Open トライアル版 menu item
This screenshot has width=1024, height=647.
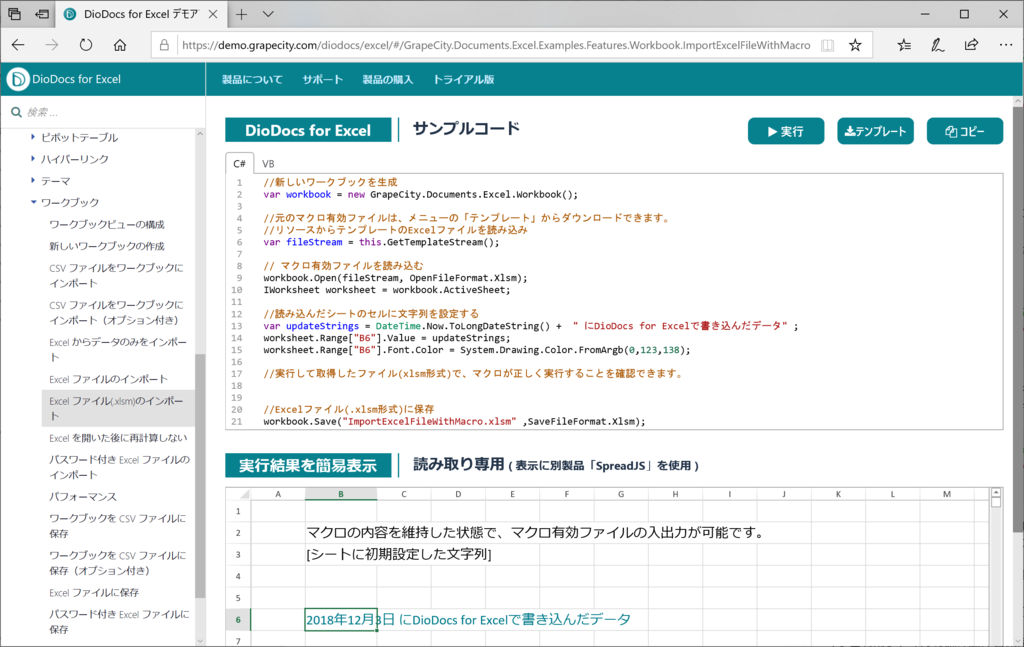pyautogui.click(x=464, y=80)
